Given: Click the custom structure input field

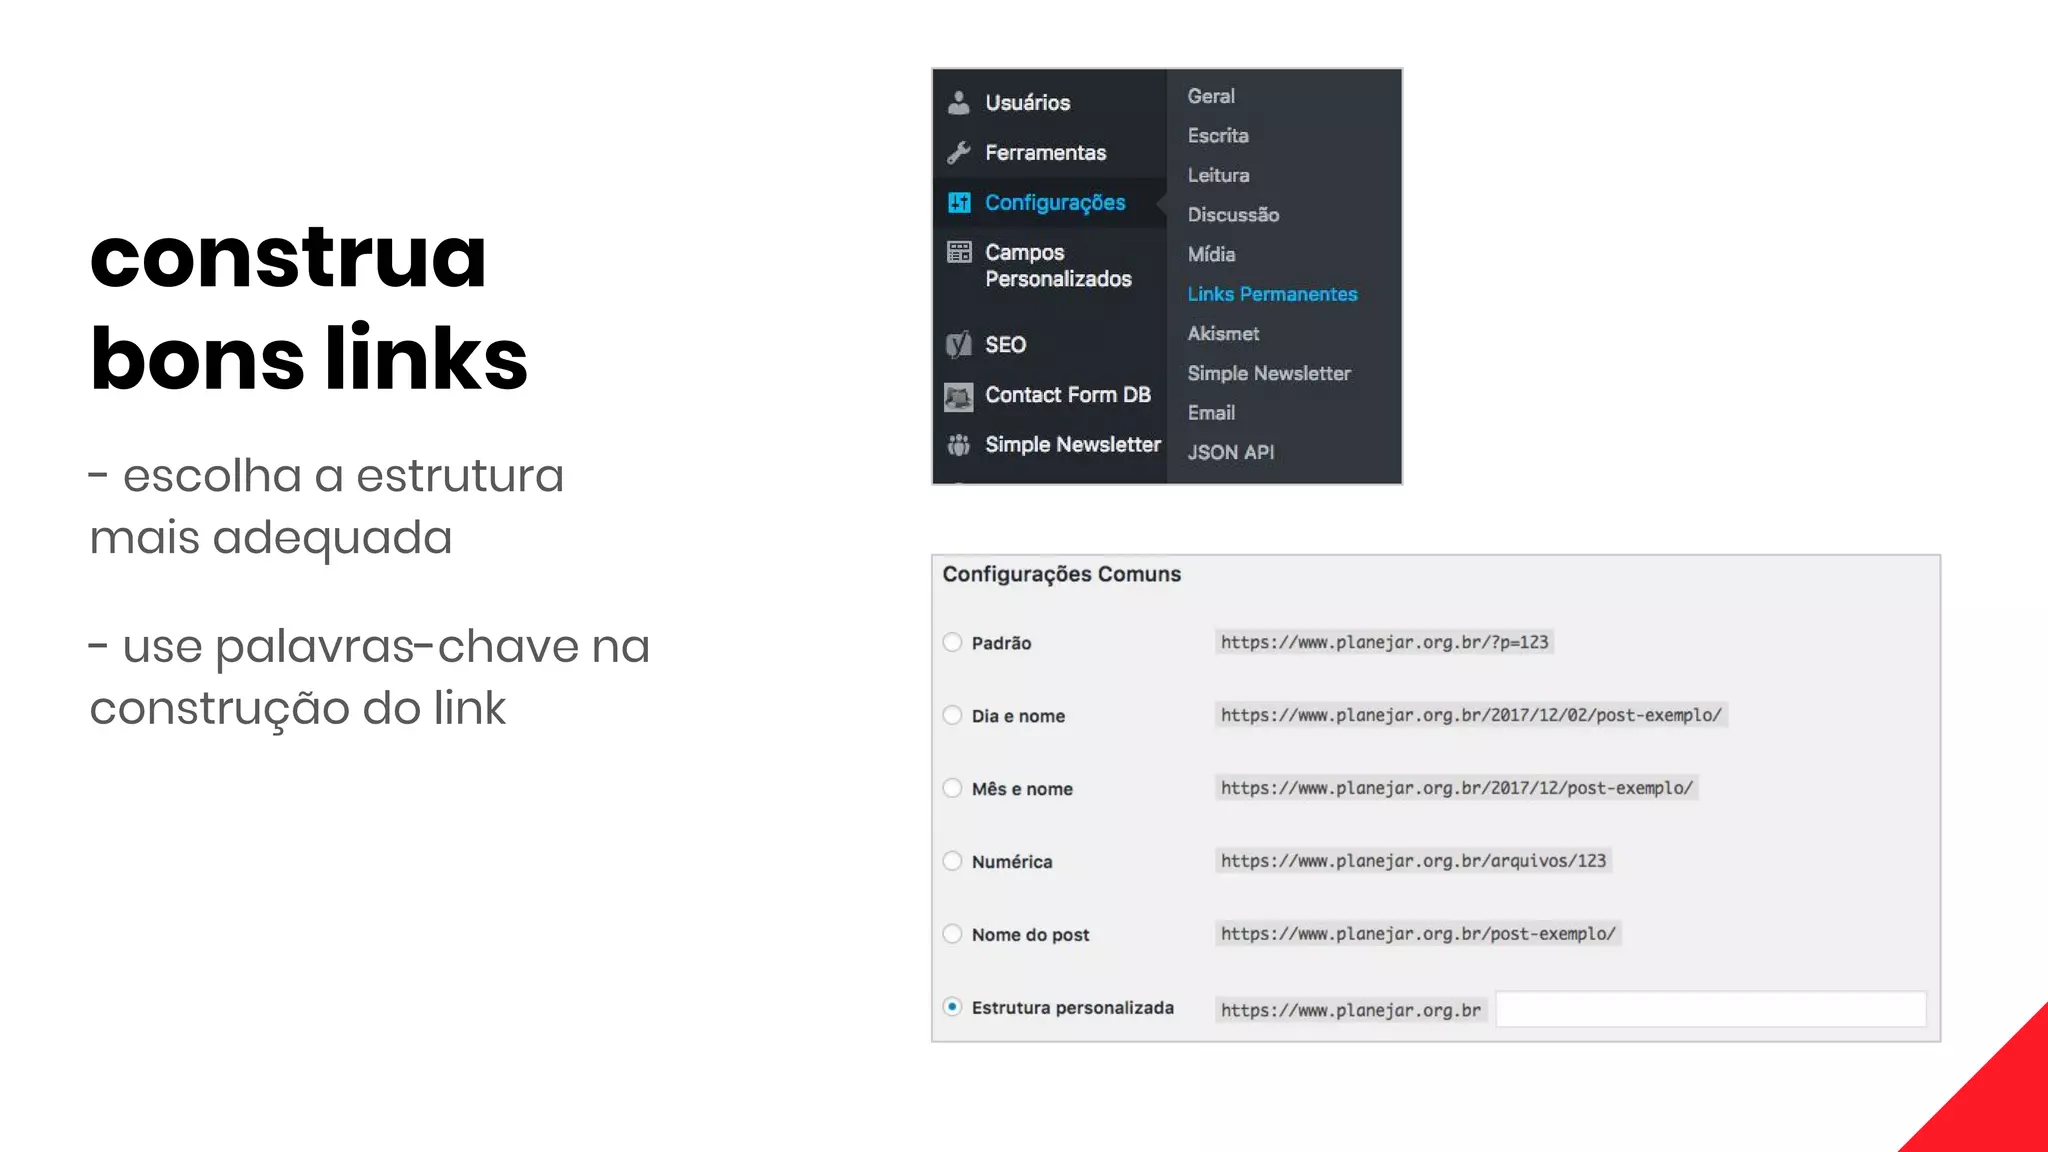Looking at the screenshot, I should [x=1711, y=1009].
